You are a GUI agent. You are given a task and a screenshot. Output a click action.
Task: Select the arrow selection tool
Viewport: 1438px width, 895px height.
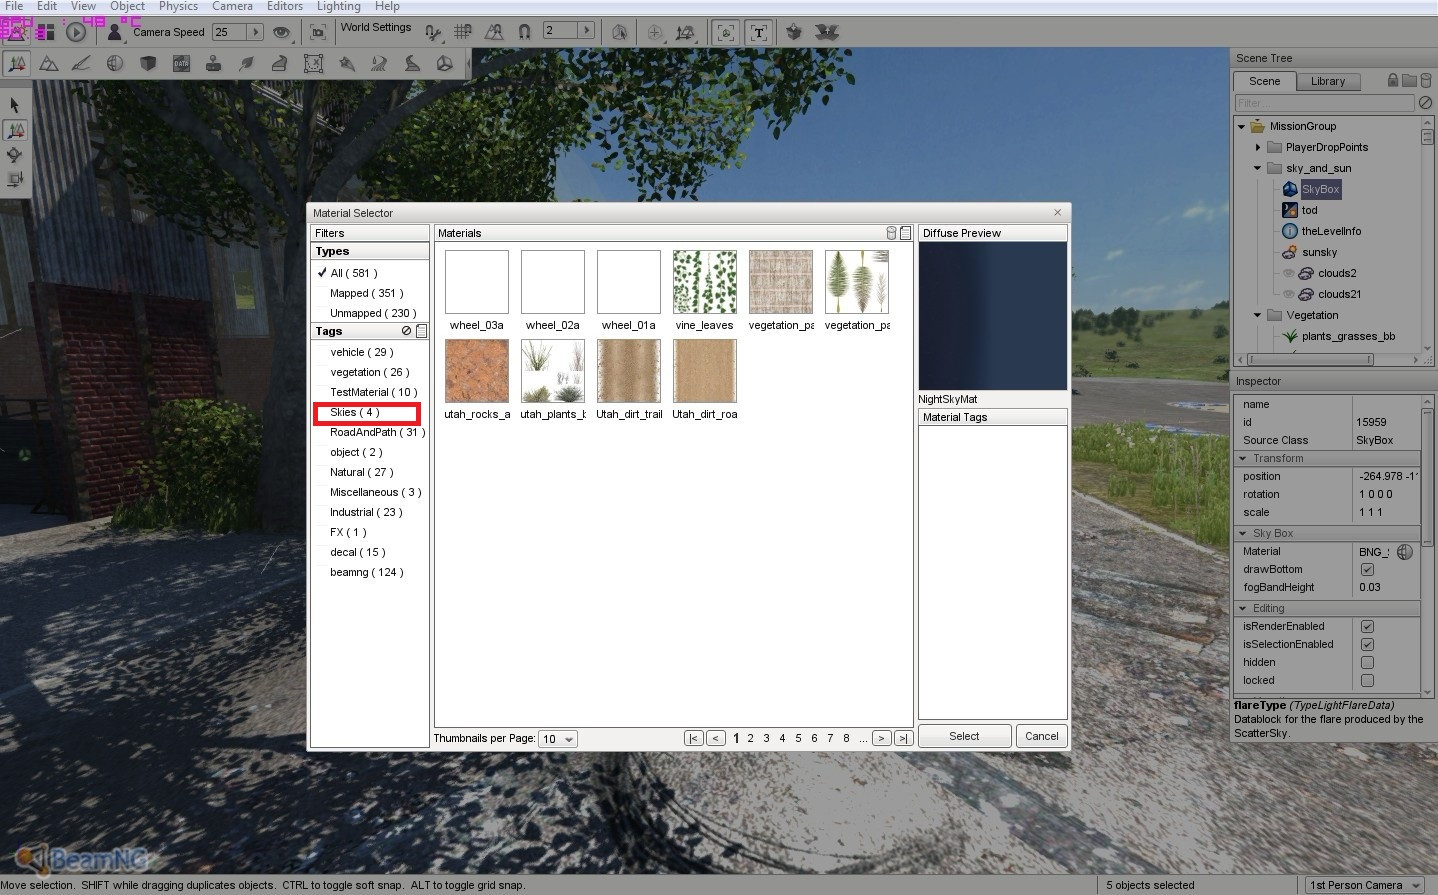(x=15, y=105)
